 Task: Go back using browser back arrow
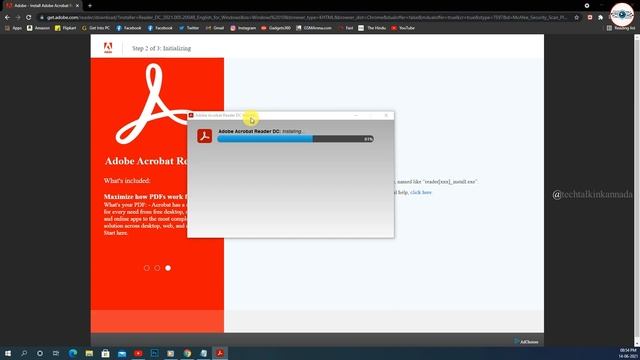click(x=7, y=18)
